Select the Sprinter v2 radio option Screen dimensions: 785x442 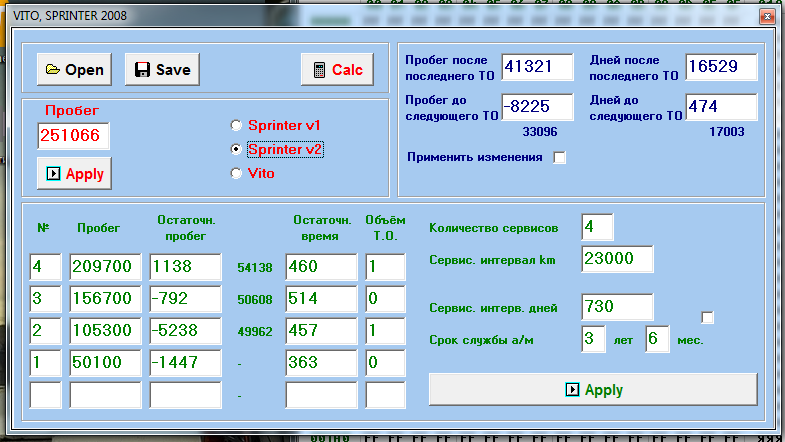(277, 149)
